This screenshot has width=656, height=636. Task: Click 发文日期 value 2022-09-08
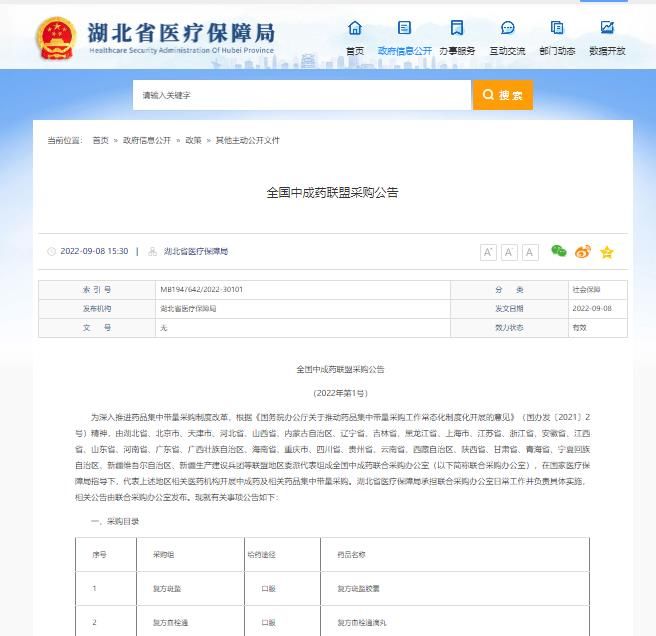[592, 308]
